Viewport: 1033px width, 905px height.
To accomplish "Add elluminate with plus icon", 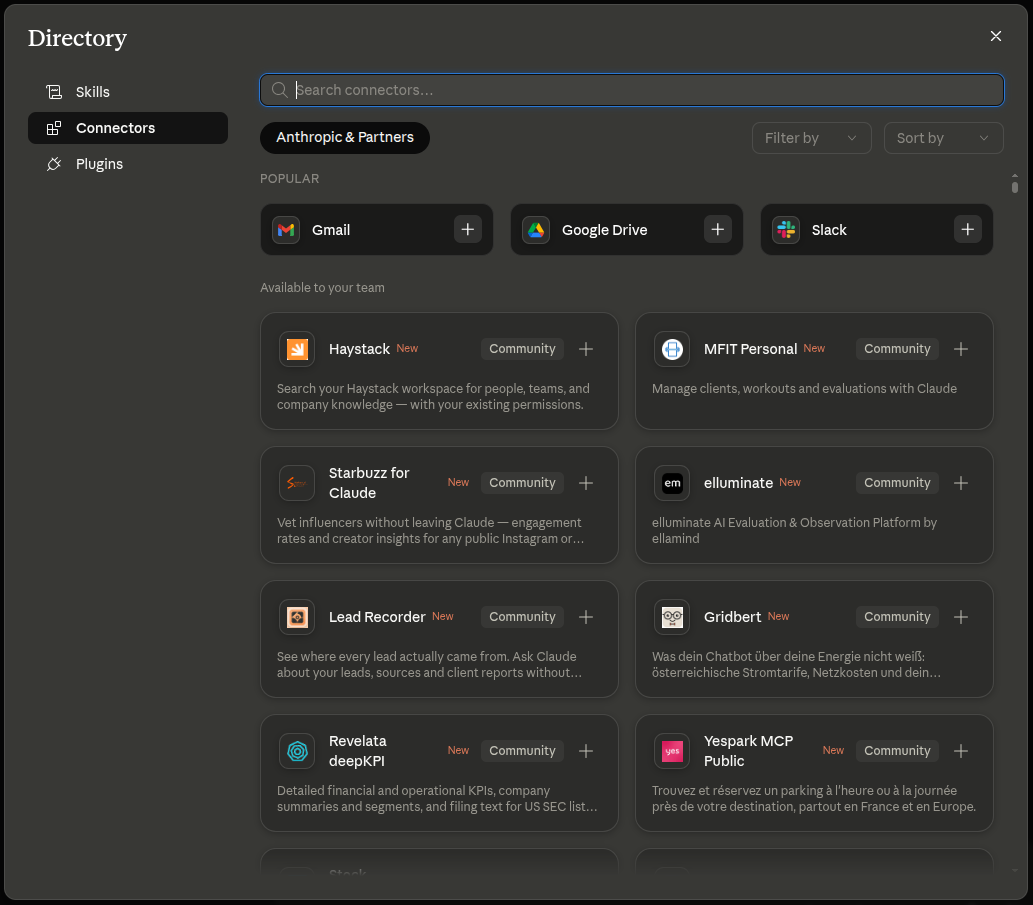I will click(x=961, y=483).
